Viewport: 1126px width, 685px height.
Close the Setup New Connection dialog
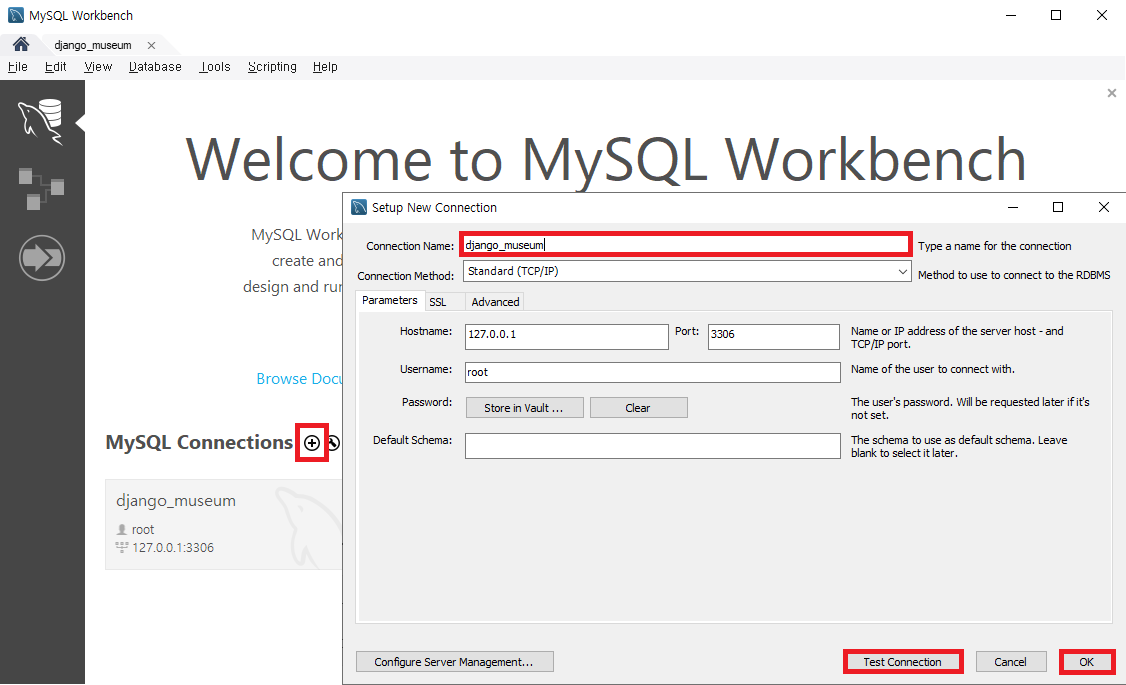(1104, 208)
